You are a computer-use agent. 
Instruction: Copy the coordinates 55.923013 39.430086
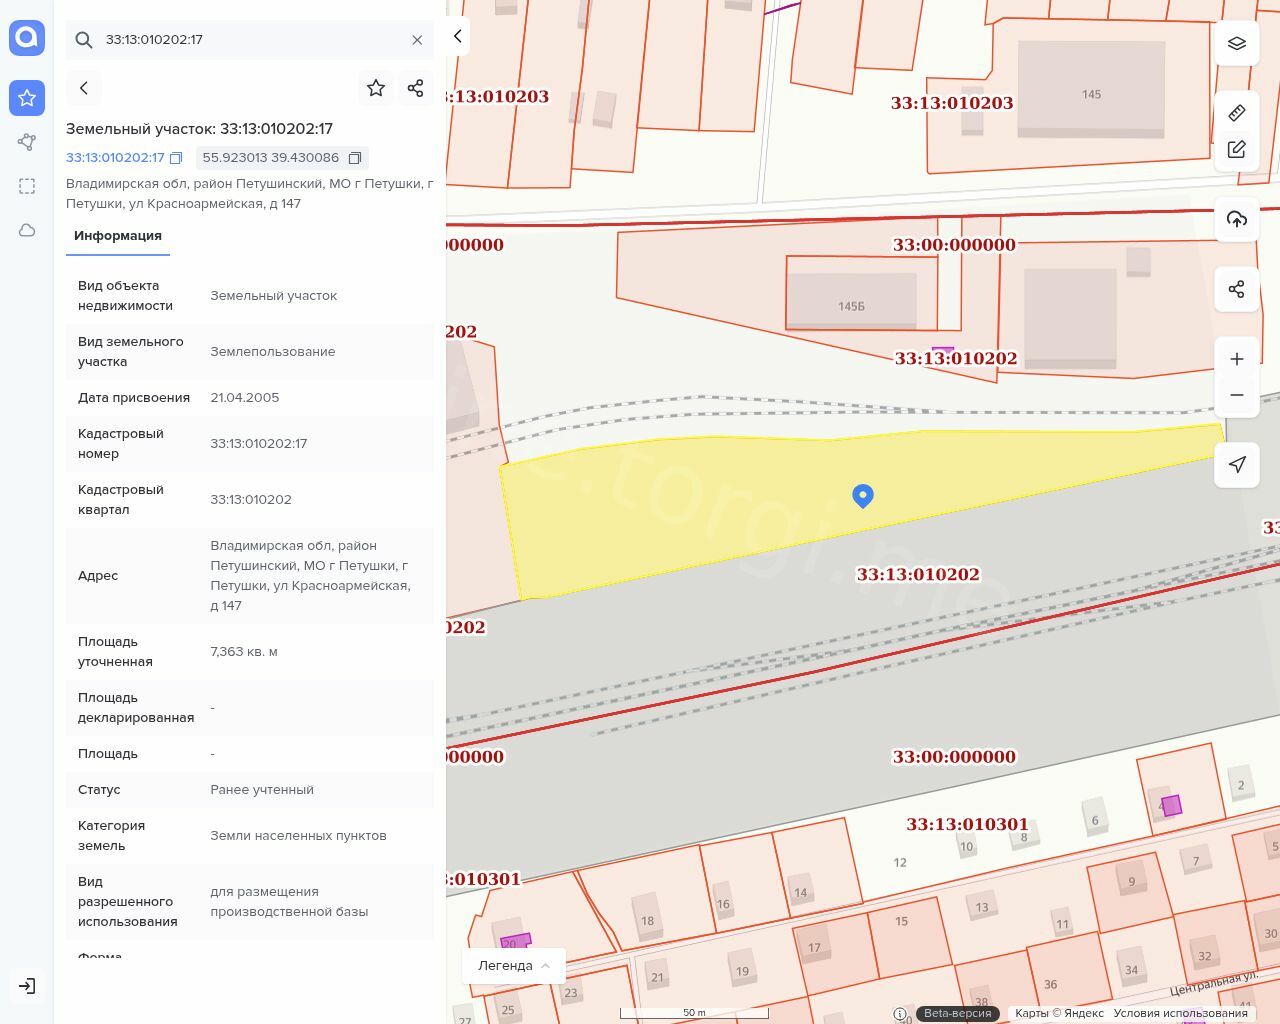tap(355, 158)
